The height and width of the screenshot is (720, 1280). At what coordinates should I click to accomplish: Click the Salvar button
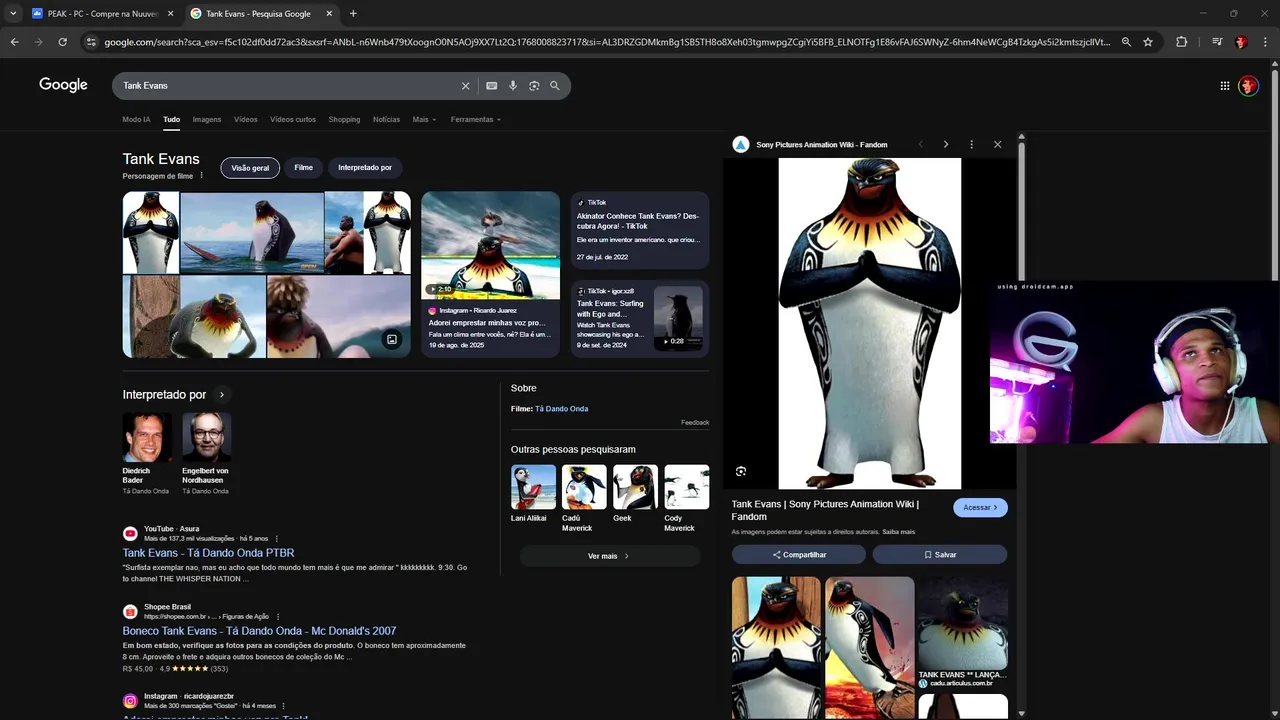pyautogui.click(x=940, y=554)
